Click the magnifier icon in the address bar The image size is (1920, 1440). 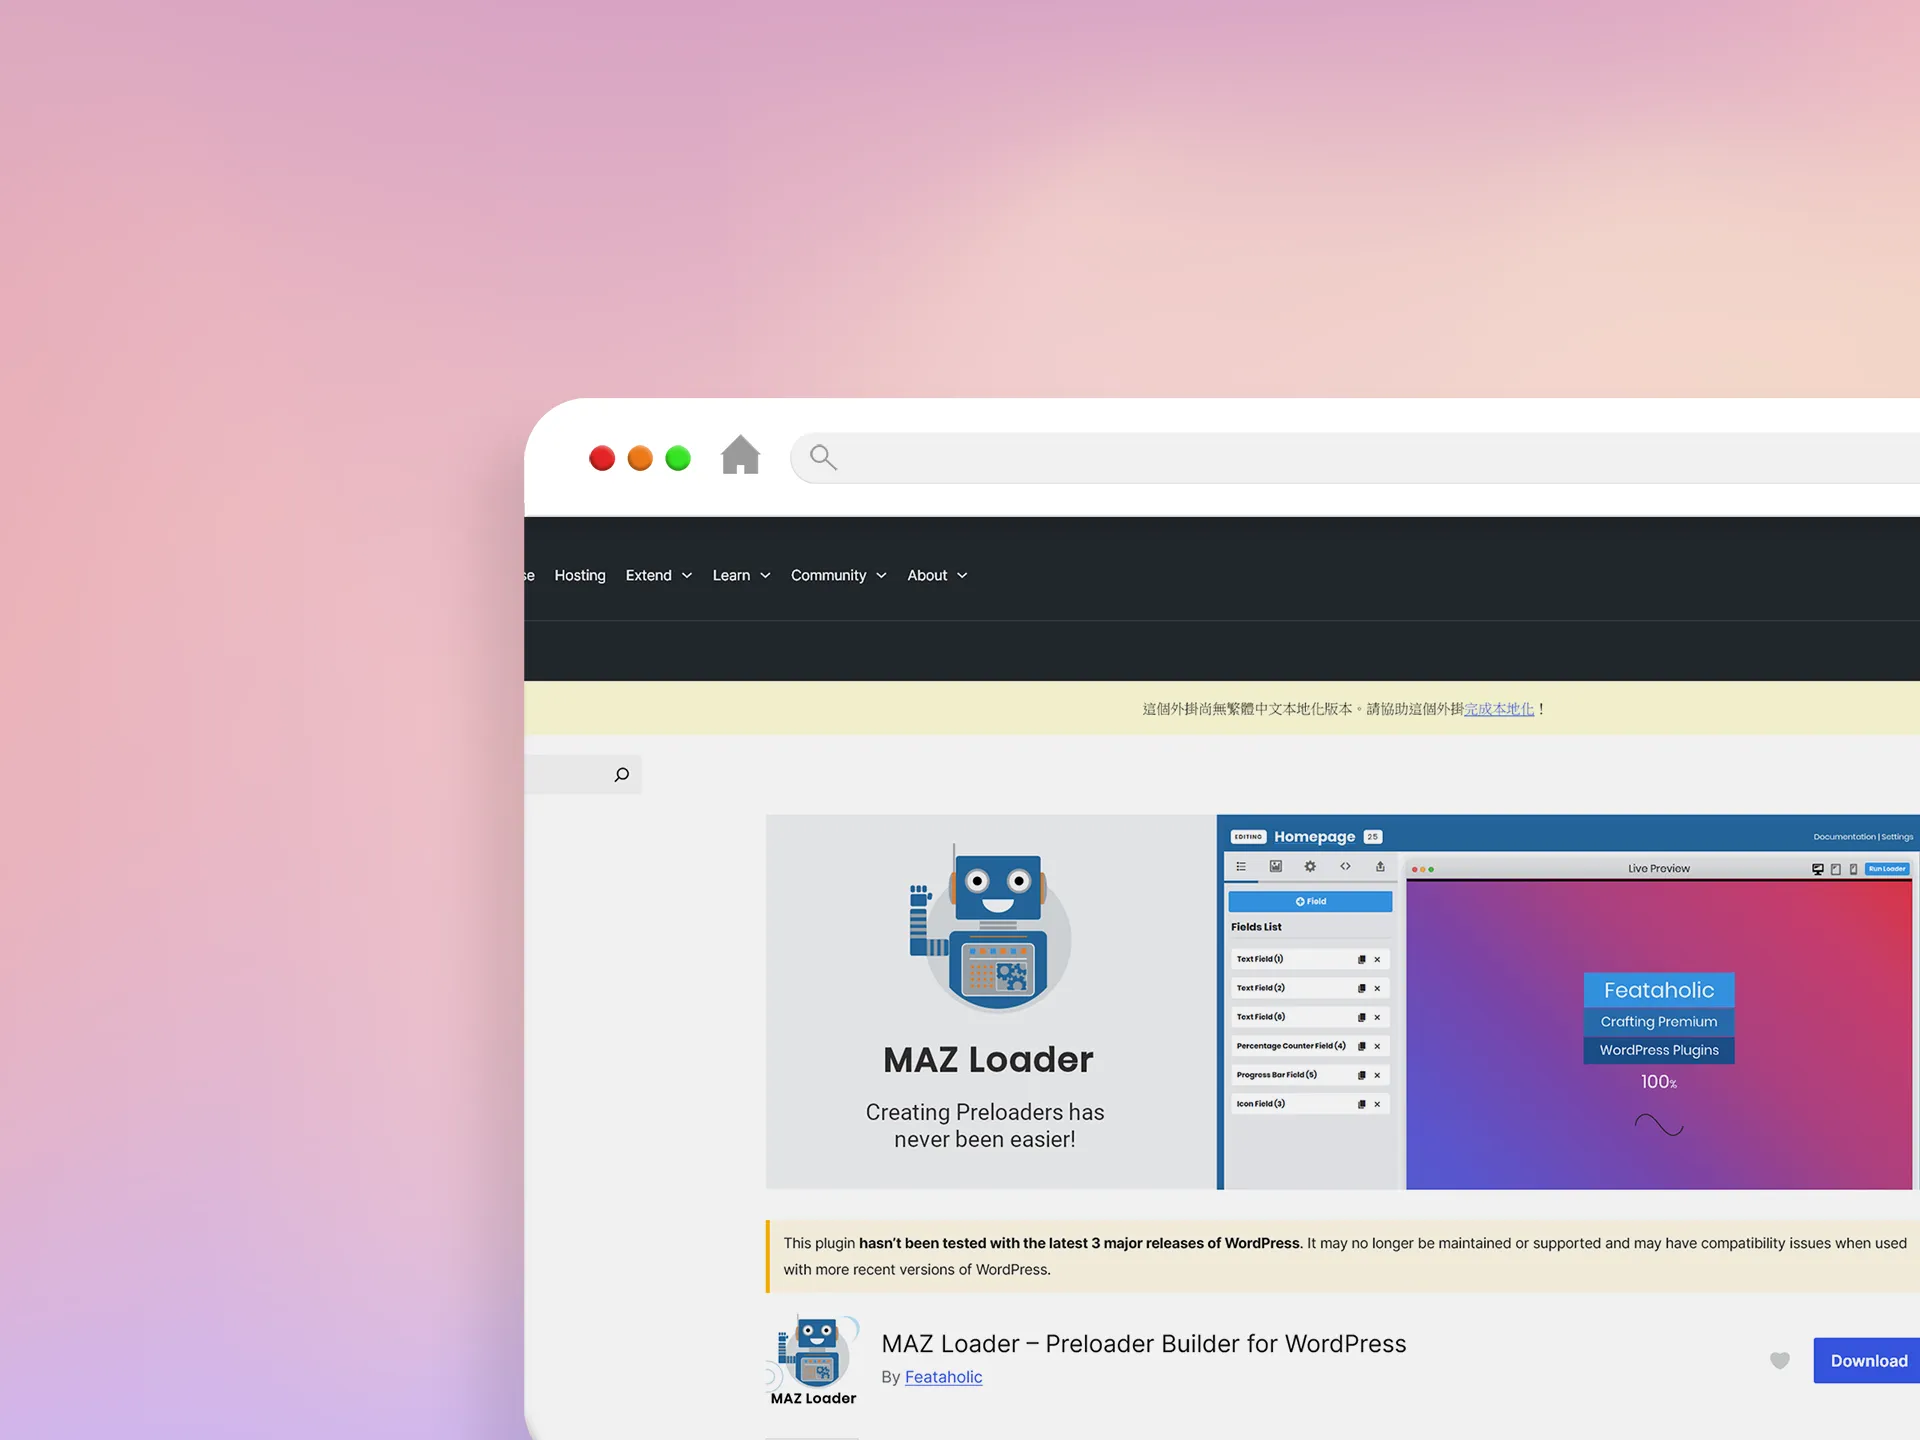(823, 457)
